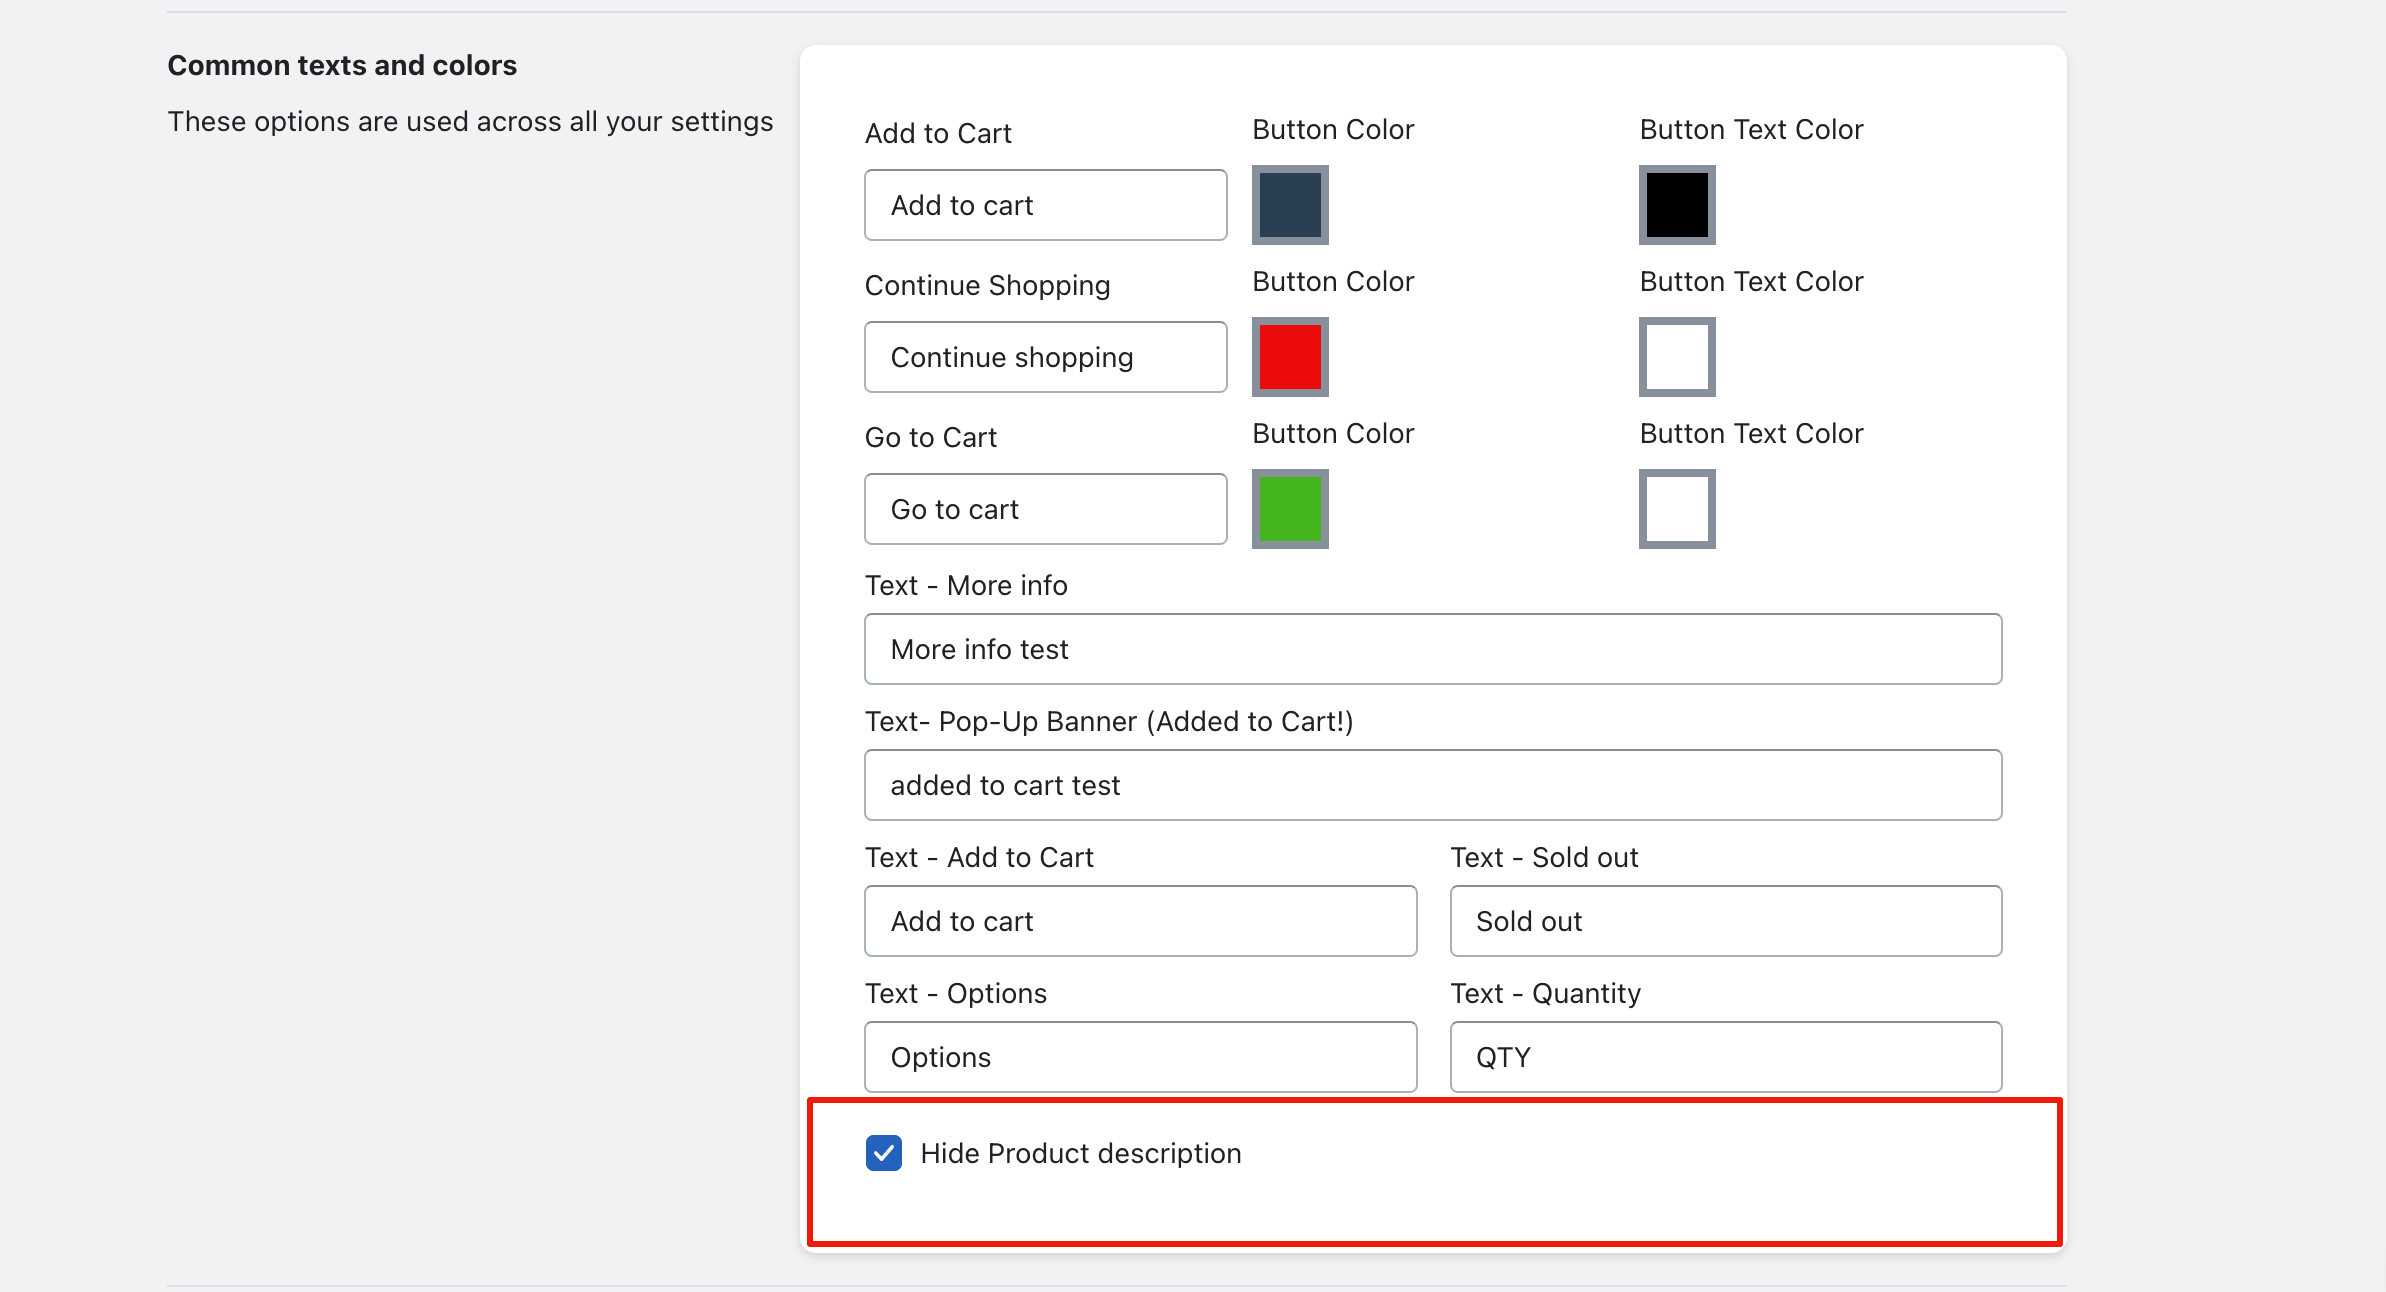Click the Common texts and colors heading
The width and height of the screenshot is (2386, 1292).
coord(342,65)
